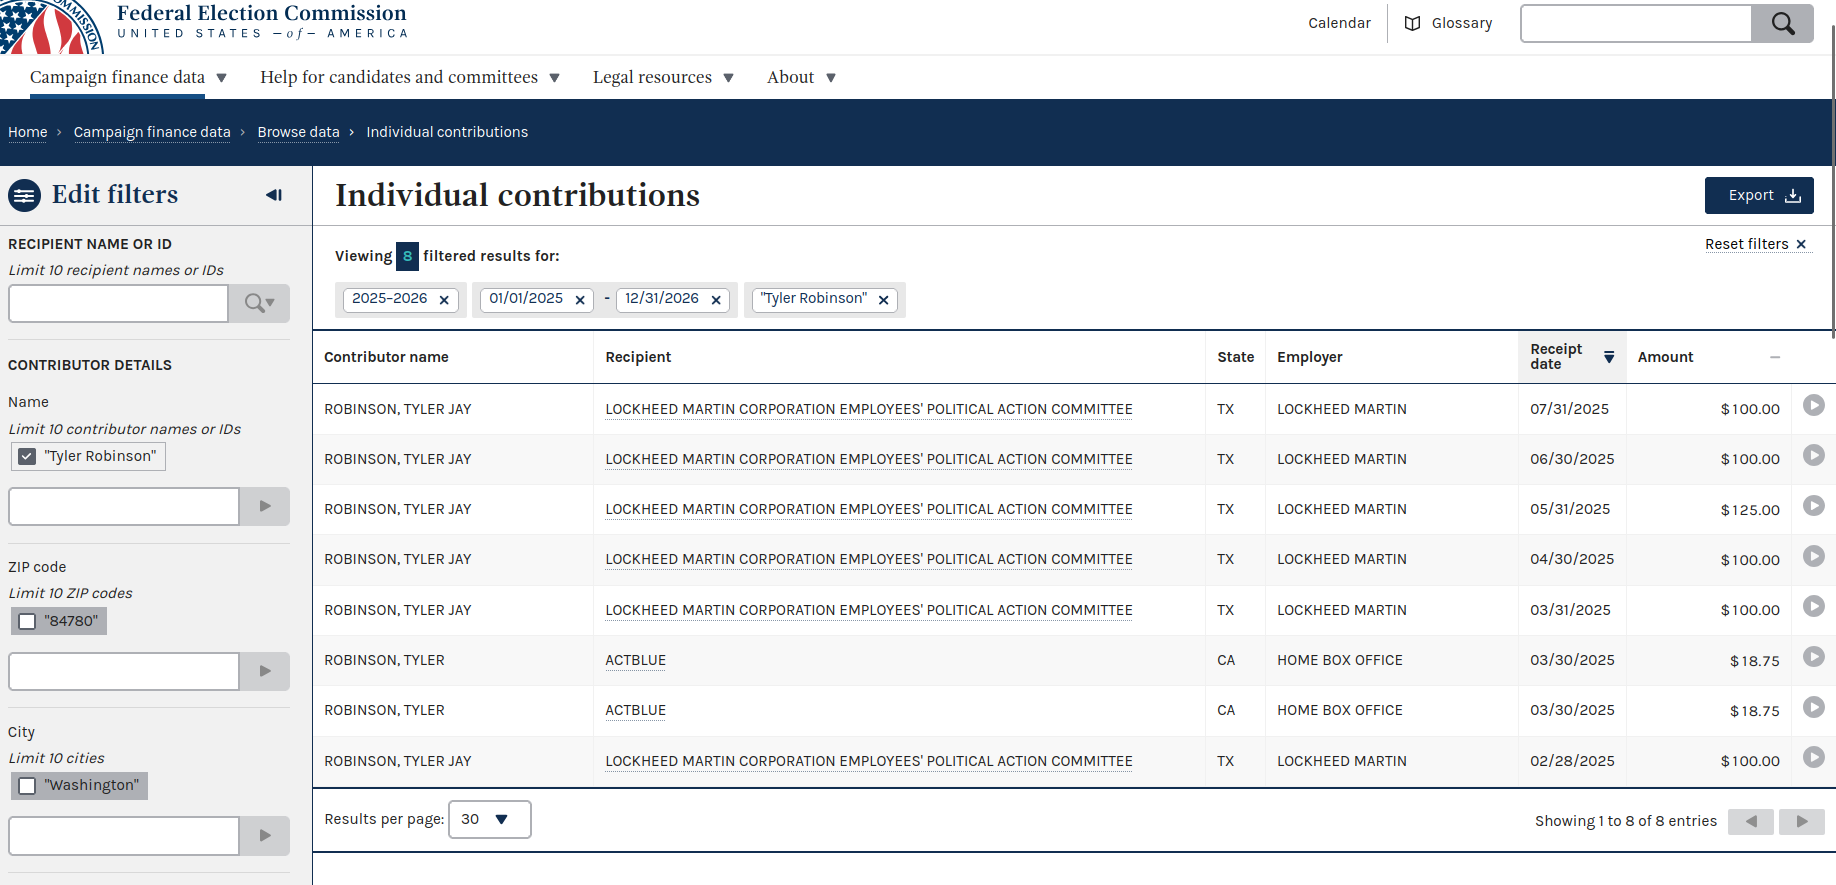Open the first ACTBLUE recipient link

(636, 660)
